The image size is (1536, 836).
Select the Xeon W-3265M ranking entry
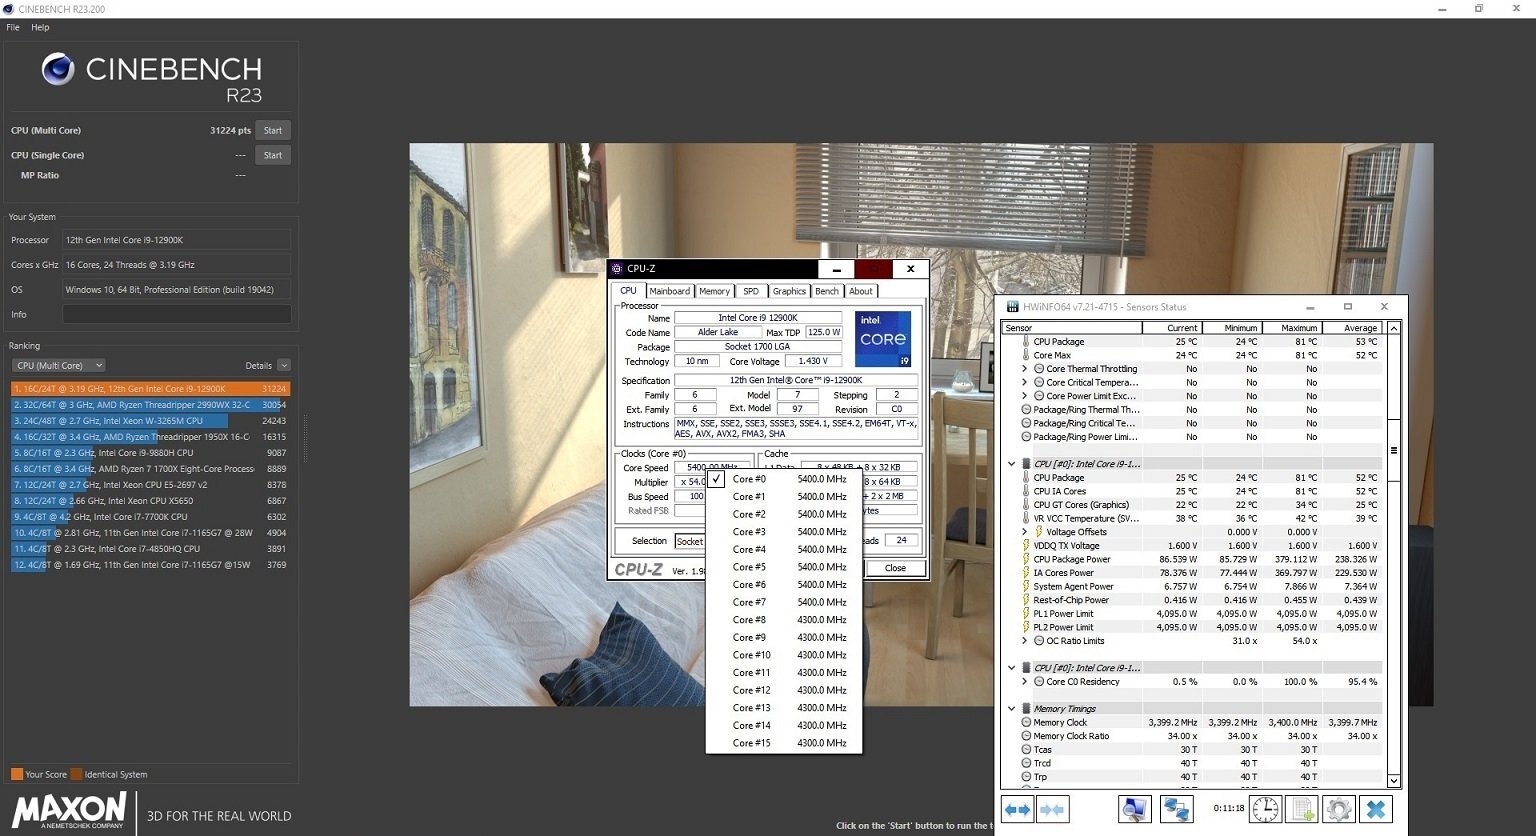(x=150, y=421)
